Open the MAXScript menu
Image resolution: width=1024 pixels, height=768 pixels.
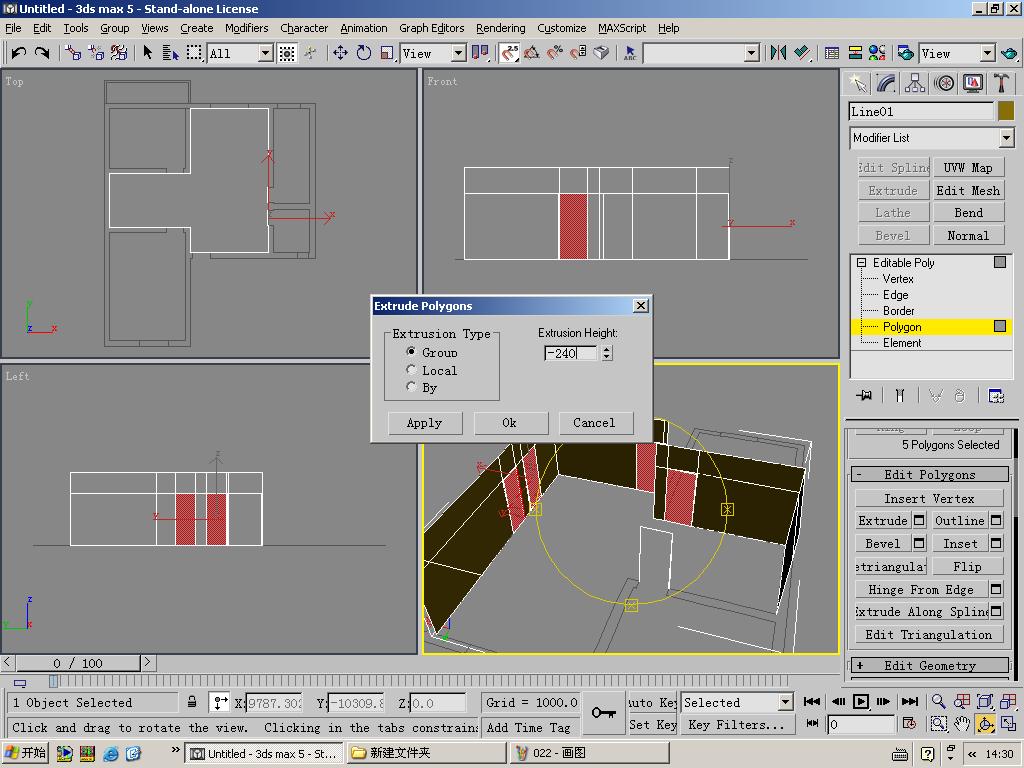point(622,28)
